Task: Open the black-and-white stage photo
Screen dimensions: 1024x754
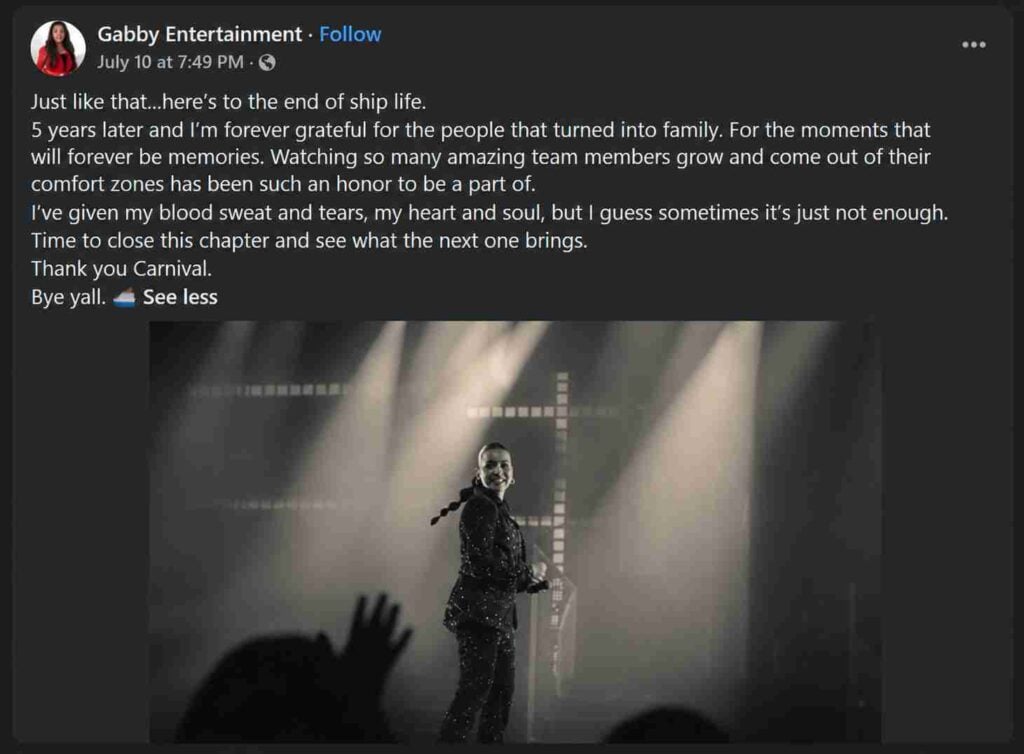Action: (x=515, y=531)
